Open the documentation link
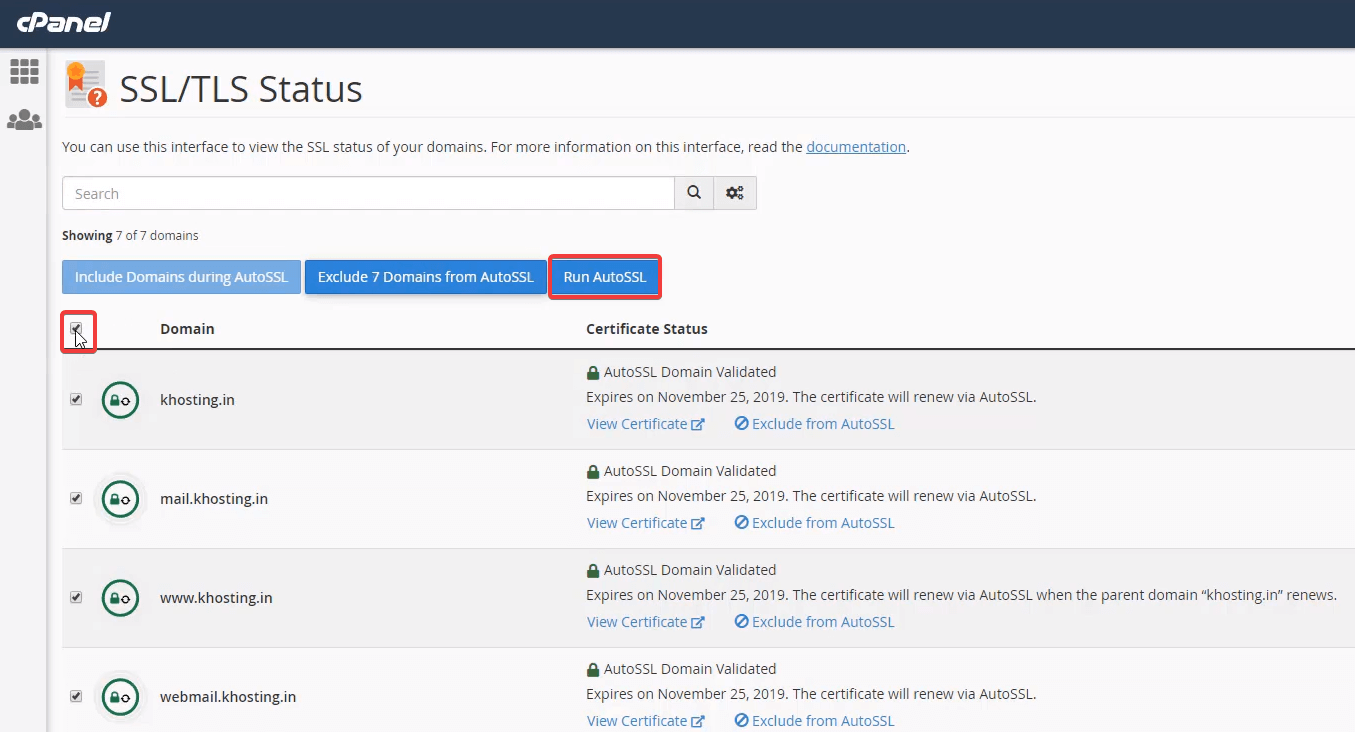 tap(855, 146)
